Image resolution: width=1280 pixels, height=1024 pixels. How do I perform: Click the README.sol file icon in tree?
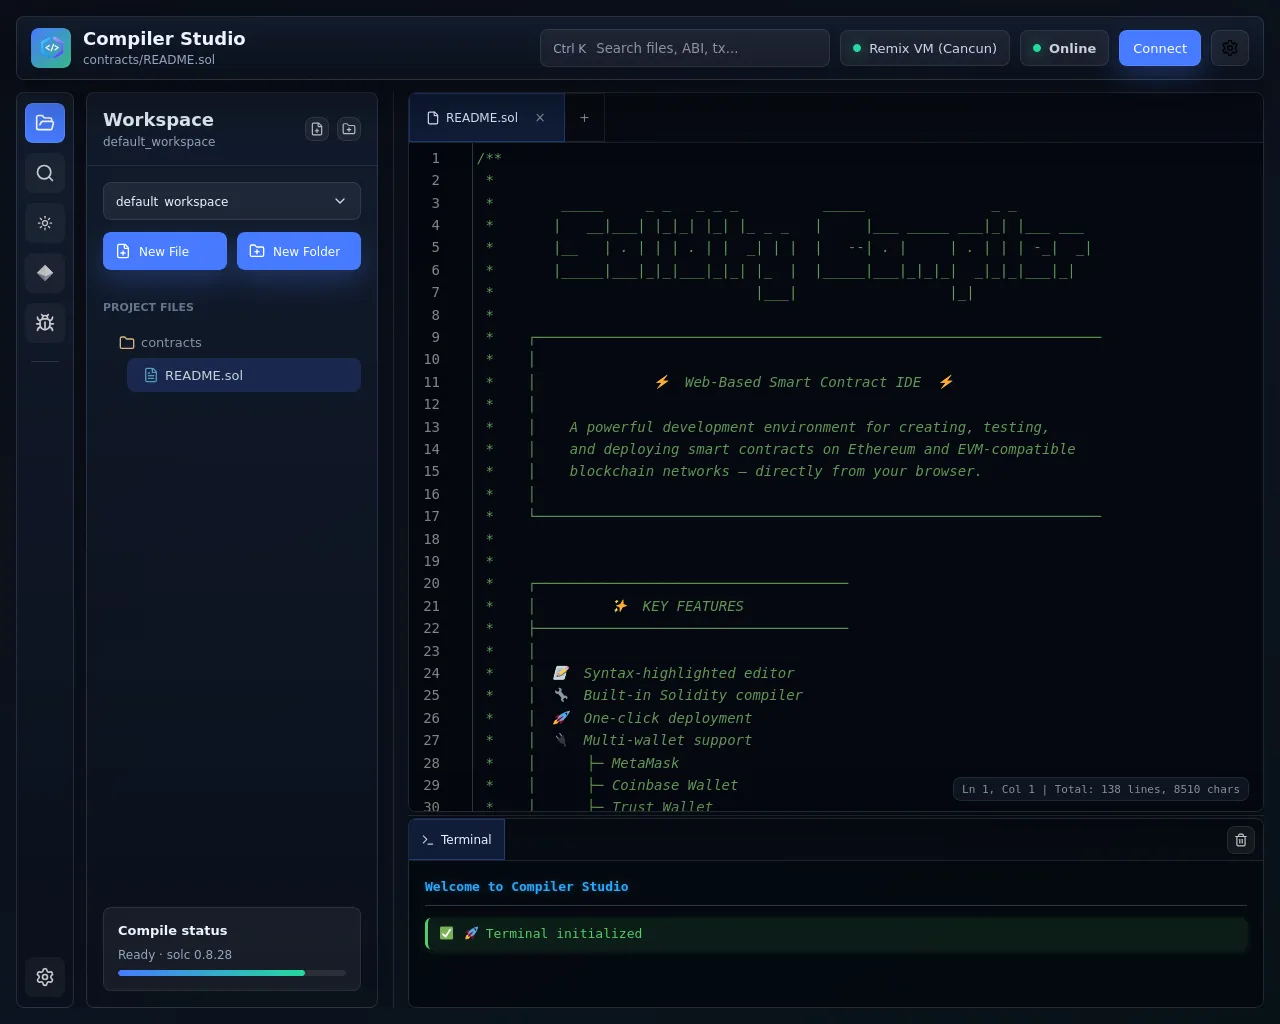(151, 375)
